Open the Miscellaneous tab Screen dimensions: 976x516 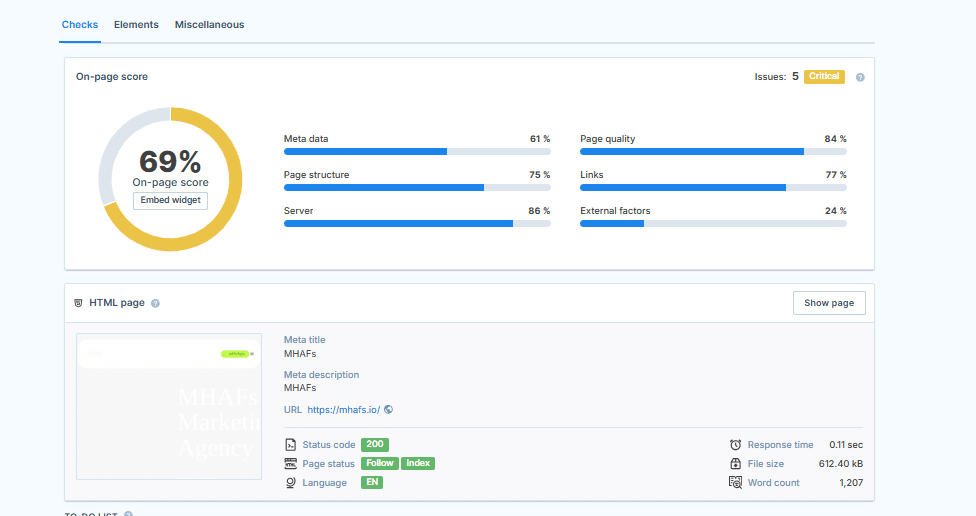click(209, 25)
